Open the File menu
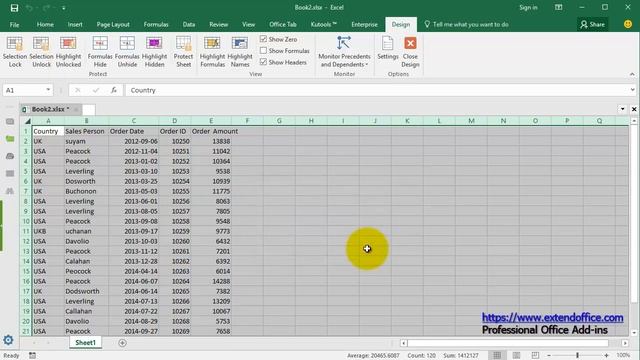640x360 pixels. click(14, 24)
